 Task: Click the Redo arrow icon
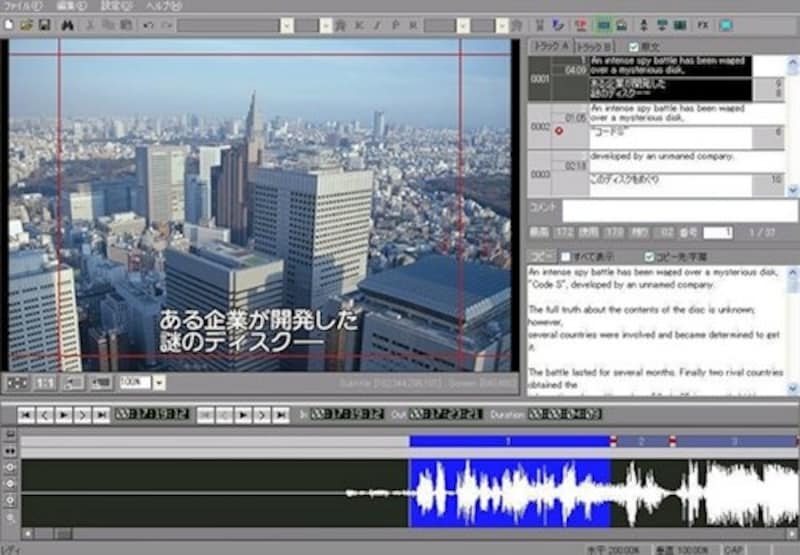(167, 25)
